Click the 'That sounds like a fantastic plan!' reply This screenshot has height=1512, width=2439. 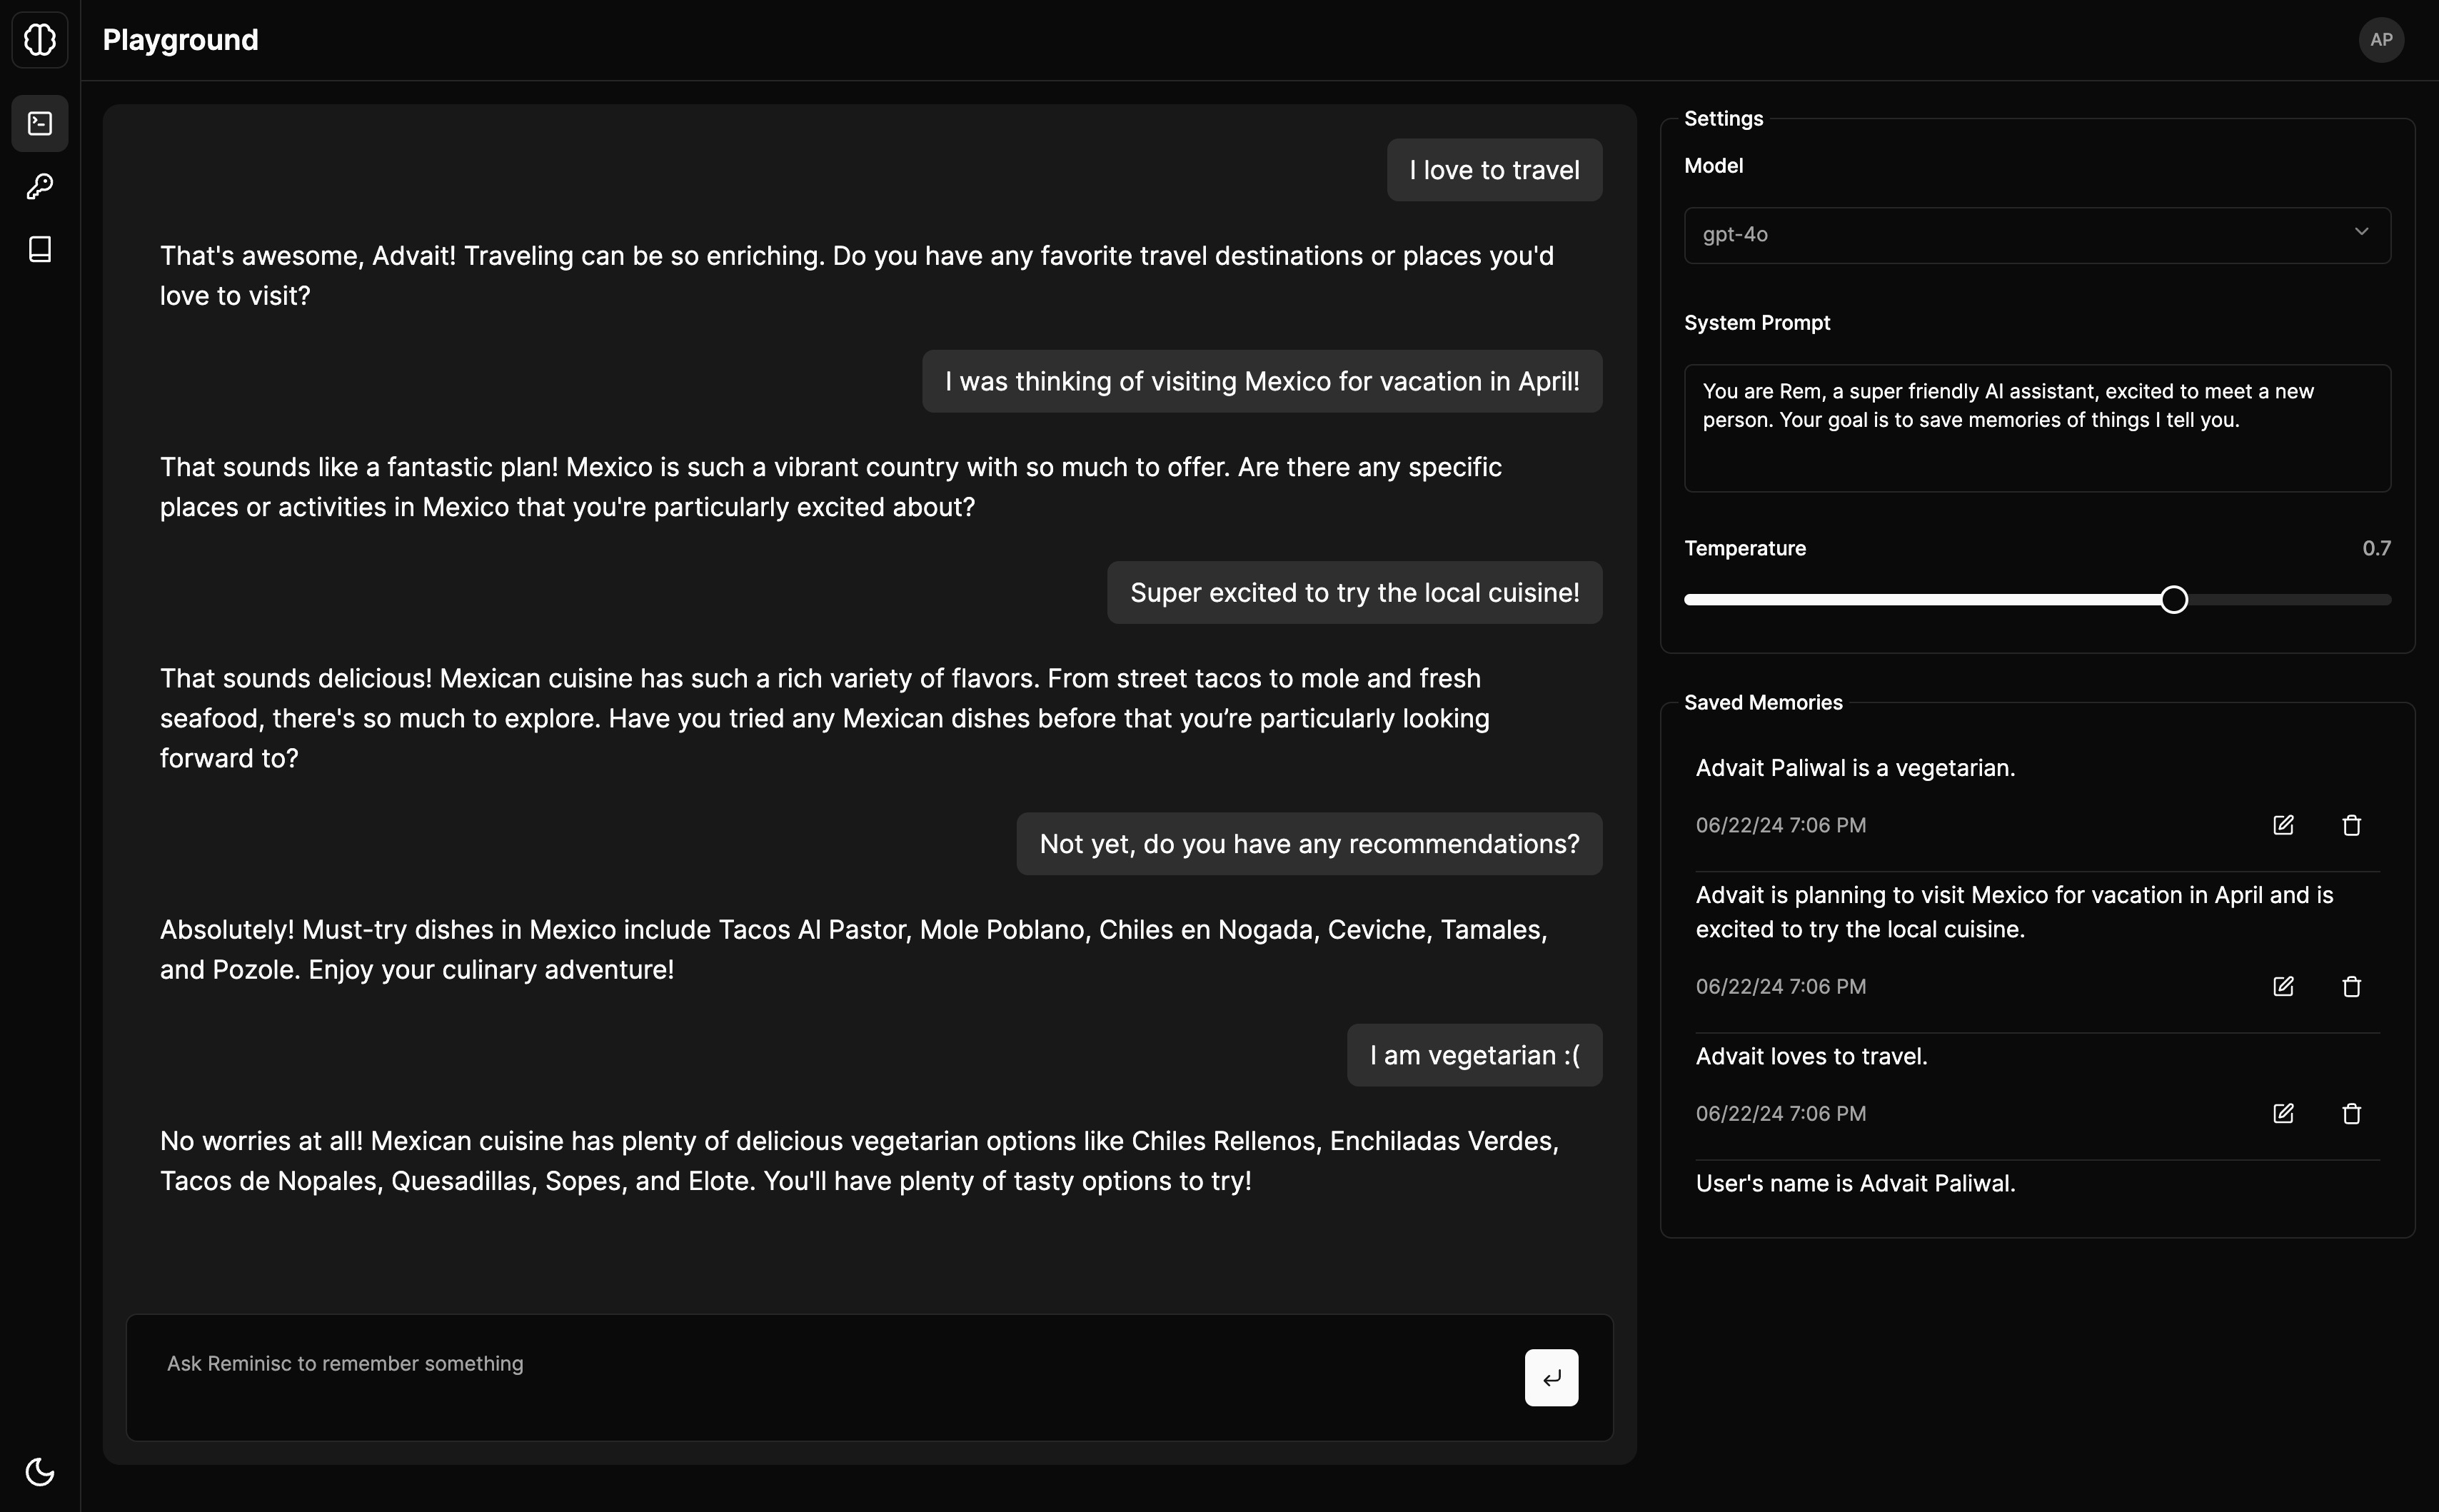[x=830, y=486]
